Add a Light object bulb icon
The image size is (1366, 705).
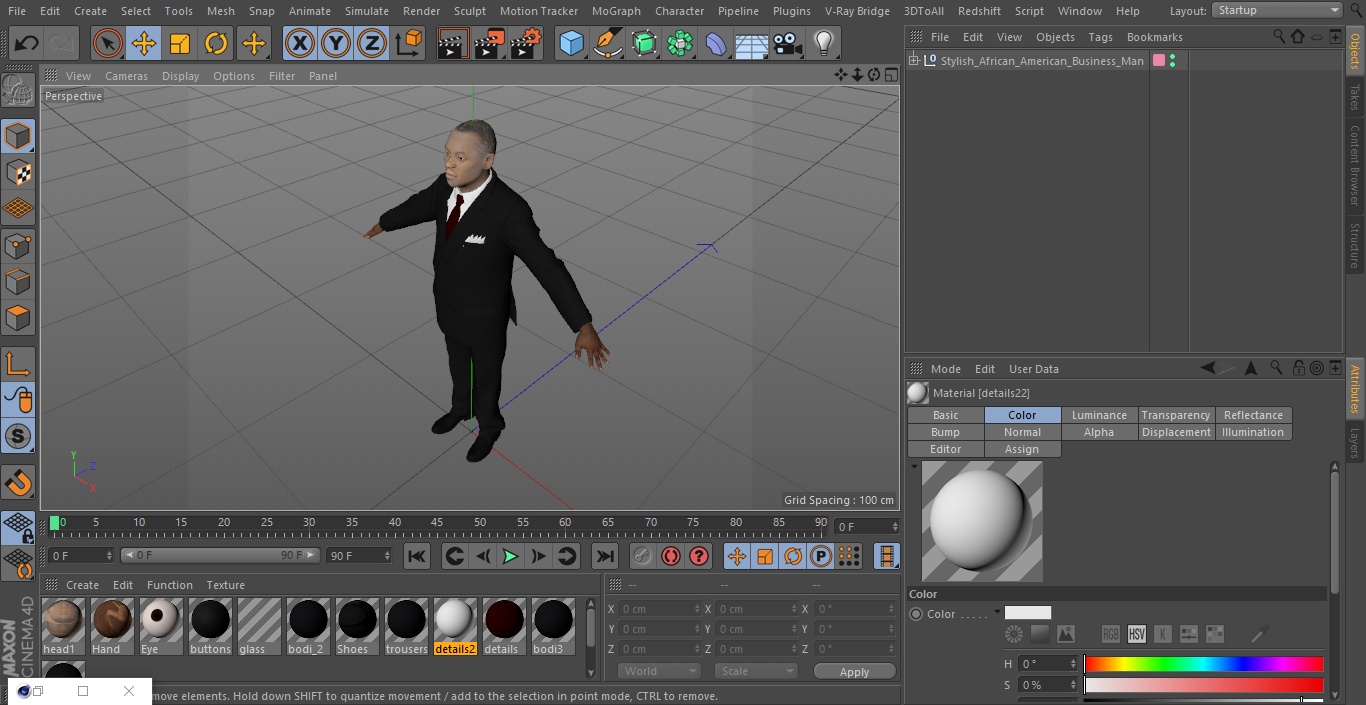pyautogui.click(x=823, y=43)
